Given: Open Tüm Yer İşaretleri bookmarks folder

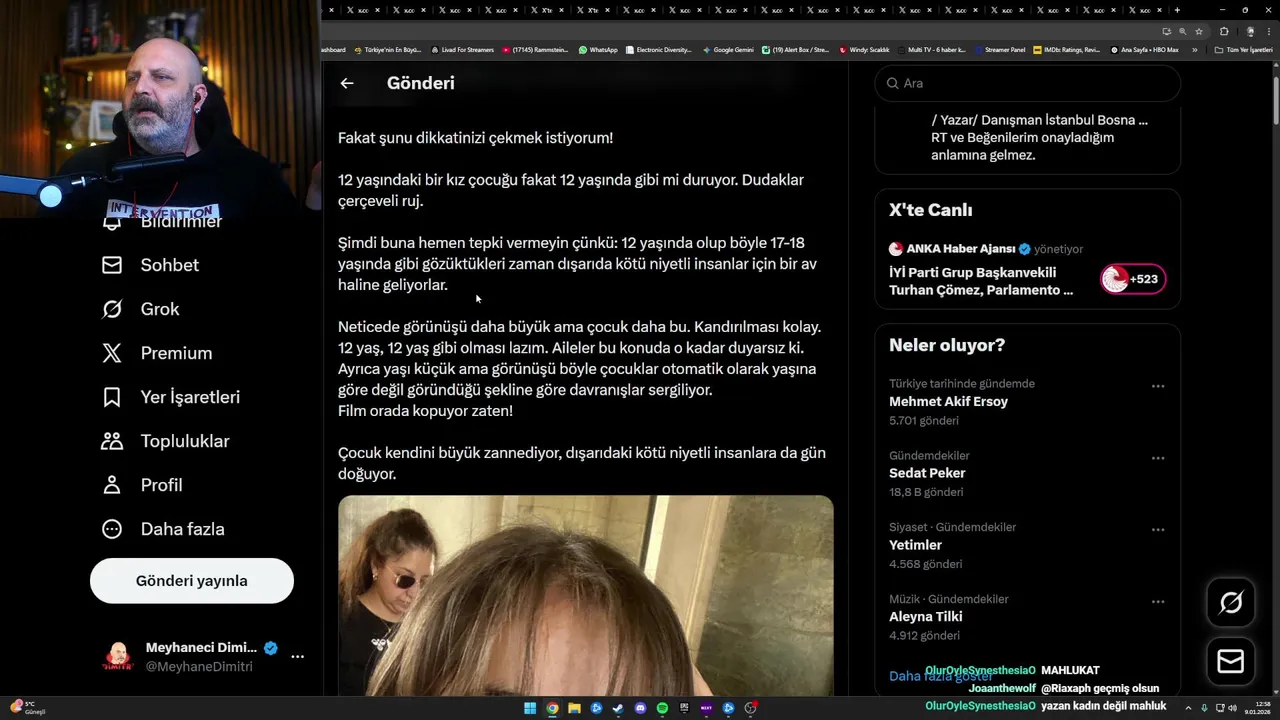Looking at the screenshot, I should click(x=1244, y=49).
